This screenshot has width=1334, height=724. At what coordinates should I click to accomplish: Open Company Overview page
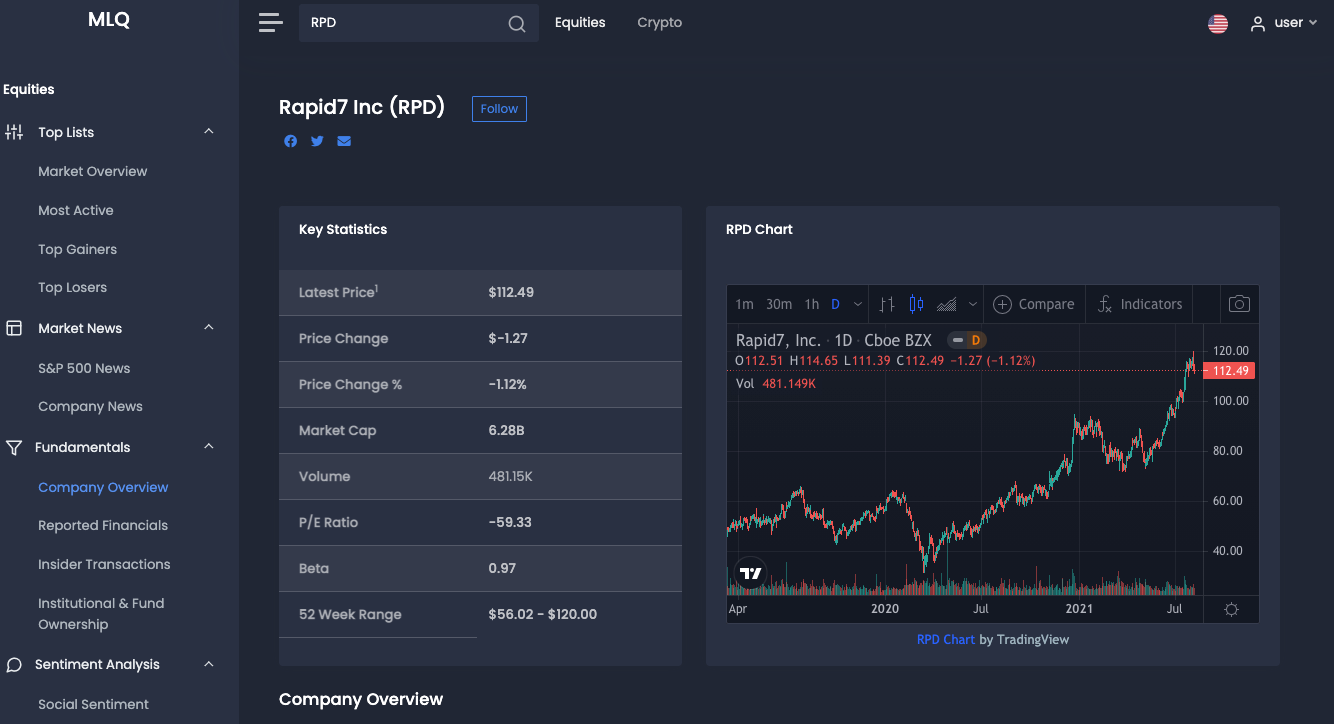104,487
